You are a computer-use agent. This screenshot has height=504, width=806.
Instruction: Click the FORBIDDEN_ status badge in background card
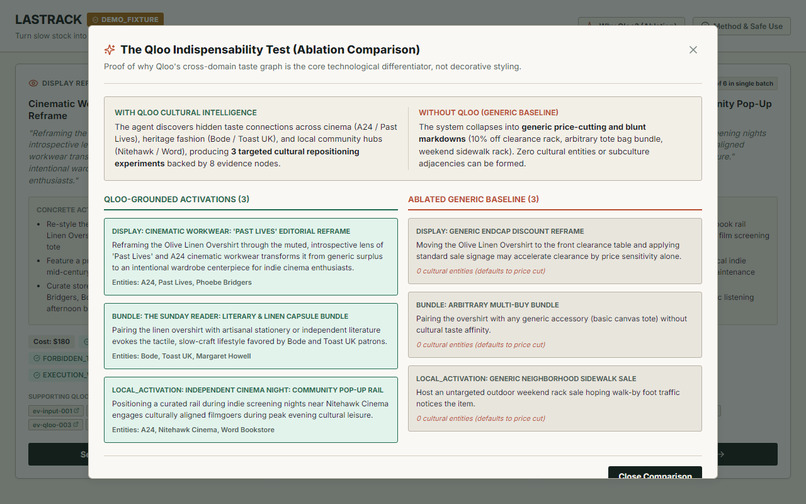(x=59, y=358)
